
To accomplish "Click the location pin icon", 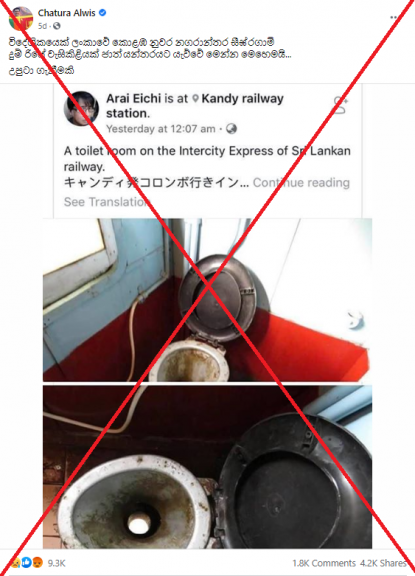I will (x=196, y=98).
